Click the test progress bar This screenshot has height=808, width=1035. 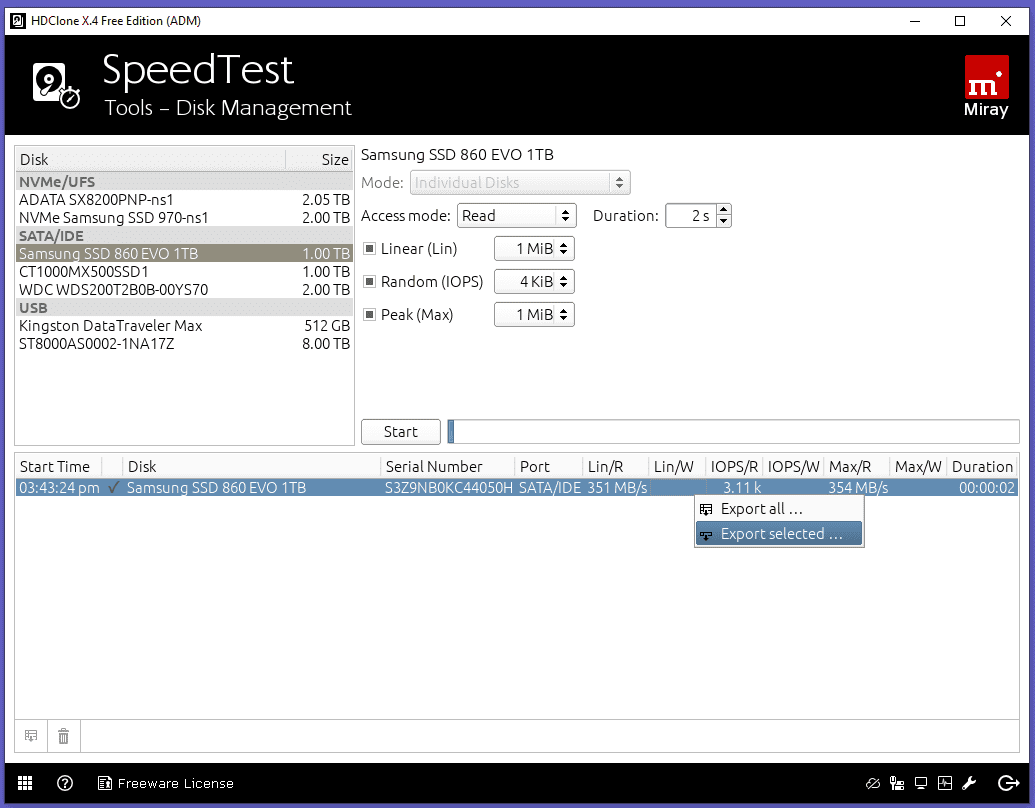tap(733, 432)
